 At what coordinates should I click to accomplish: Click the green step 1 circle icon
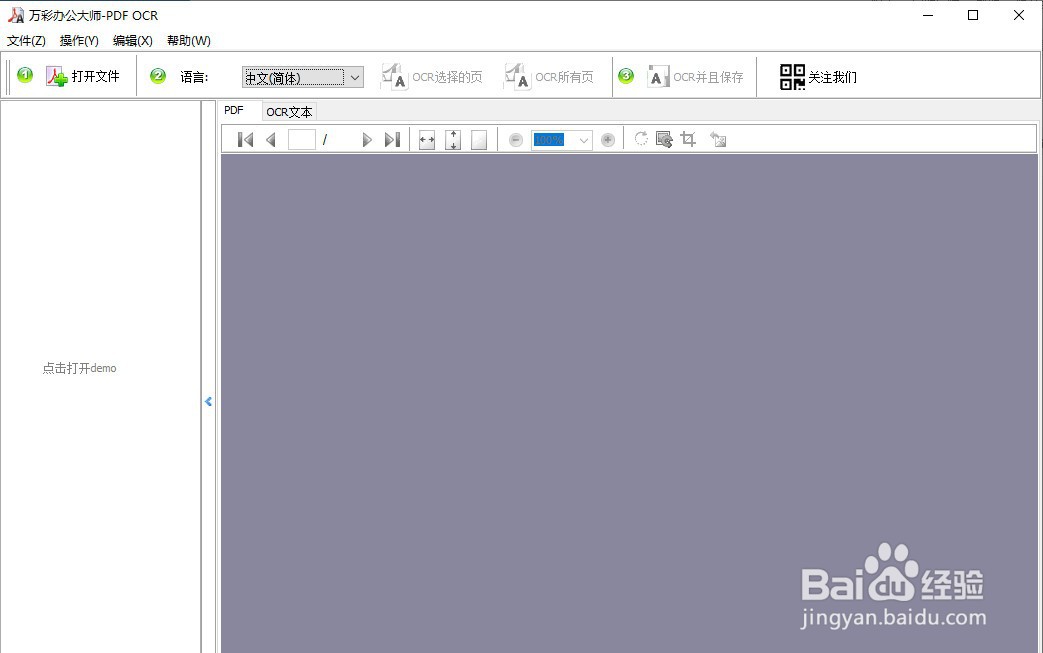point(25,75)
